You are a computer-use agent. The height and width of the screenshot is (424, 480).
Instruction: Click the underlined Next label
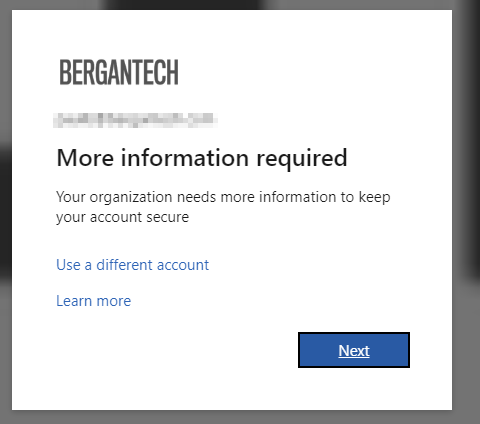click(354, 351)
